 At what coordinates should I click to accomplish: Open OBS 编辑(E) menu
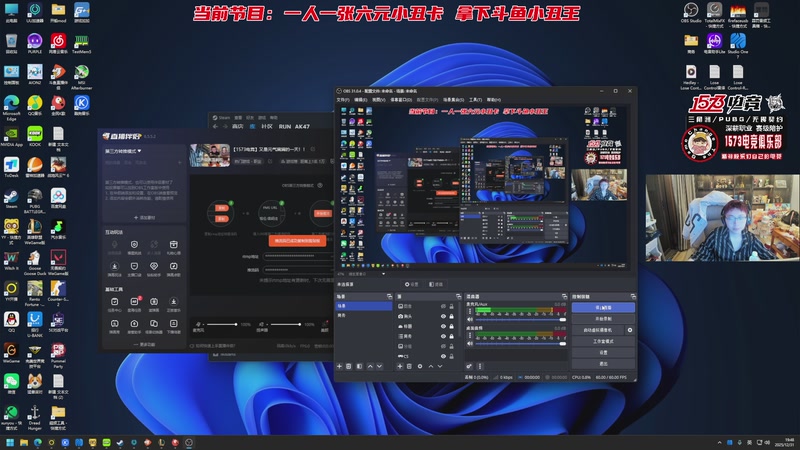coord(361,99)
